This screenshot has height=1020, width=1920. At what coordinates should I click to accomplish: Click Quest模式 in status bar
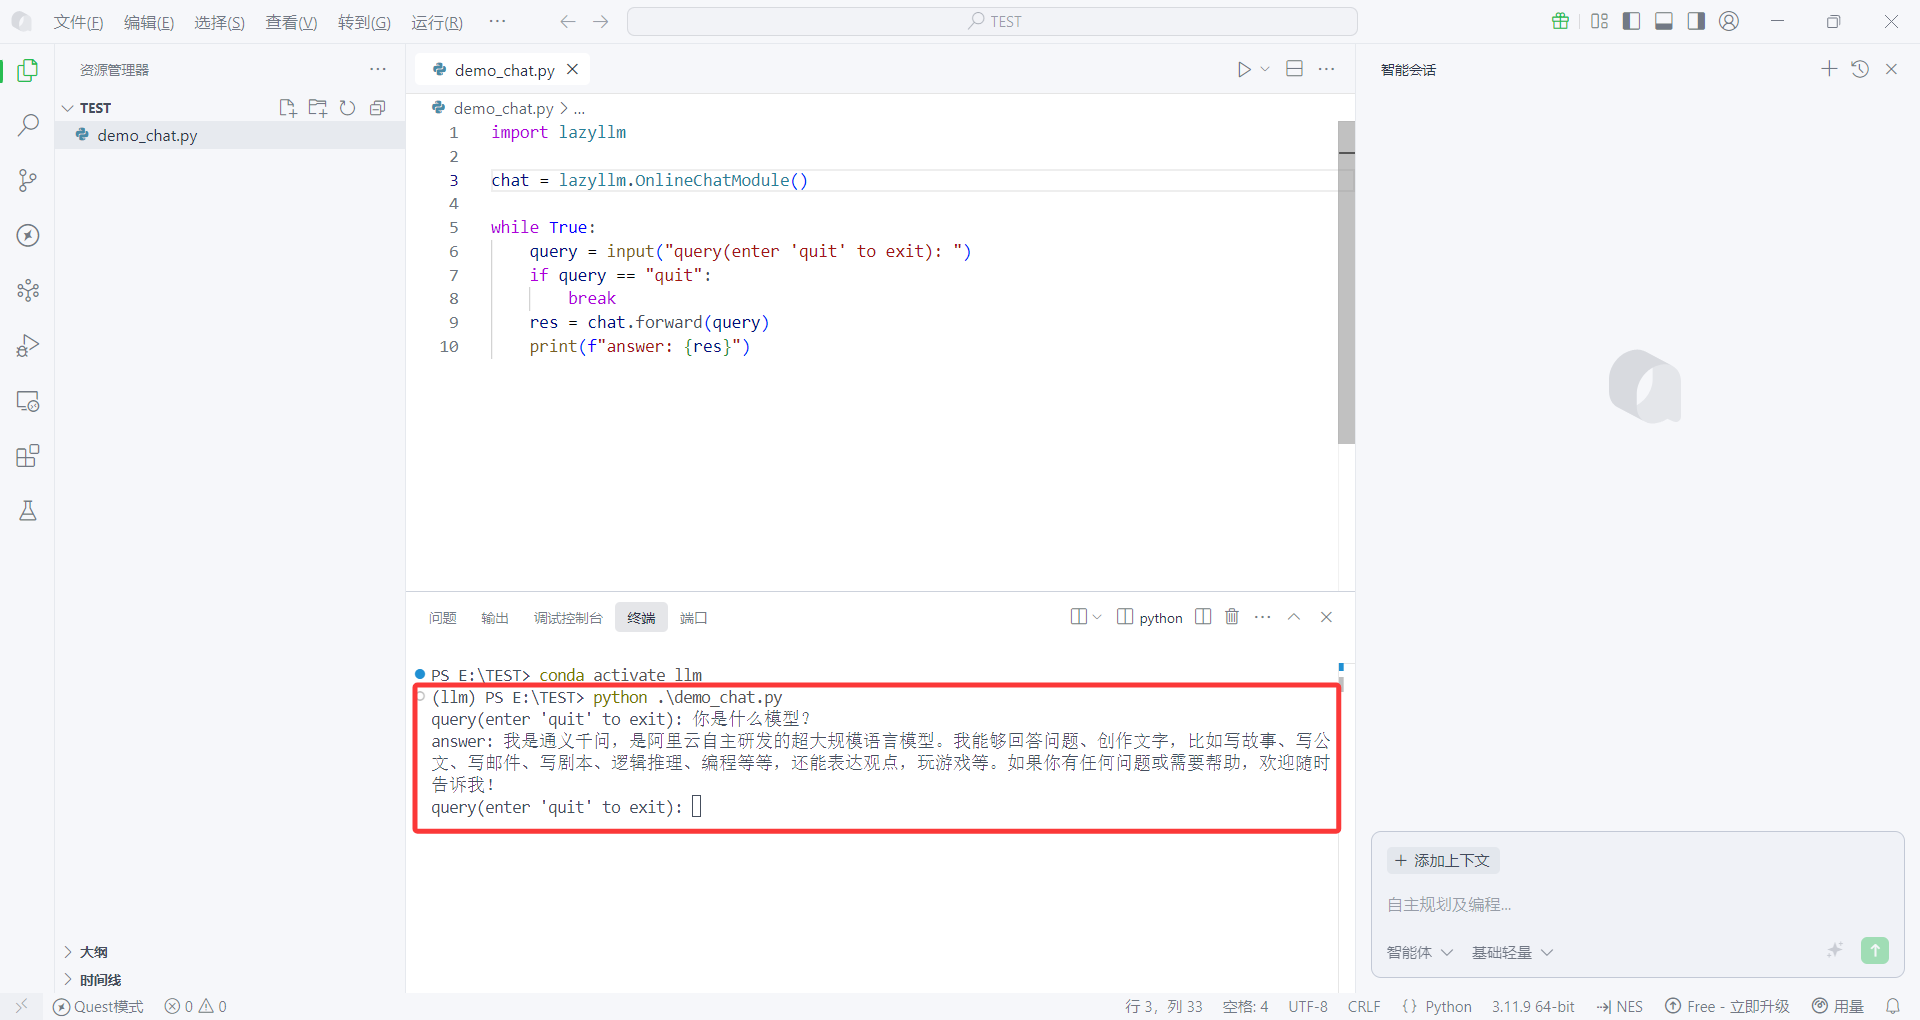tap(98, 1006)
